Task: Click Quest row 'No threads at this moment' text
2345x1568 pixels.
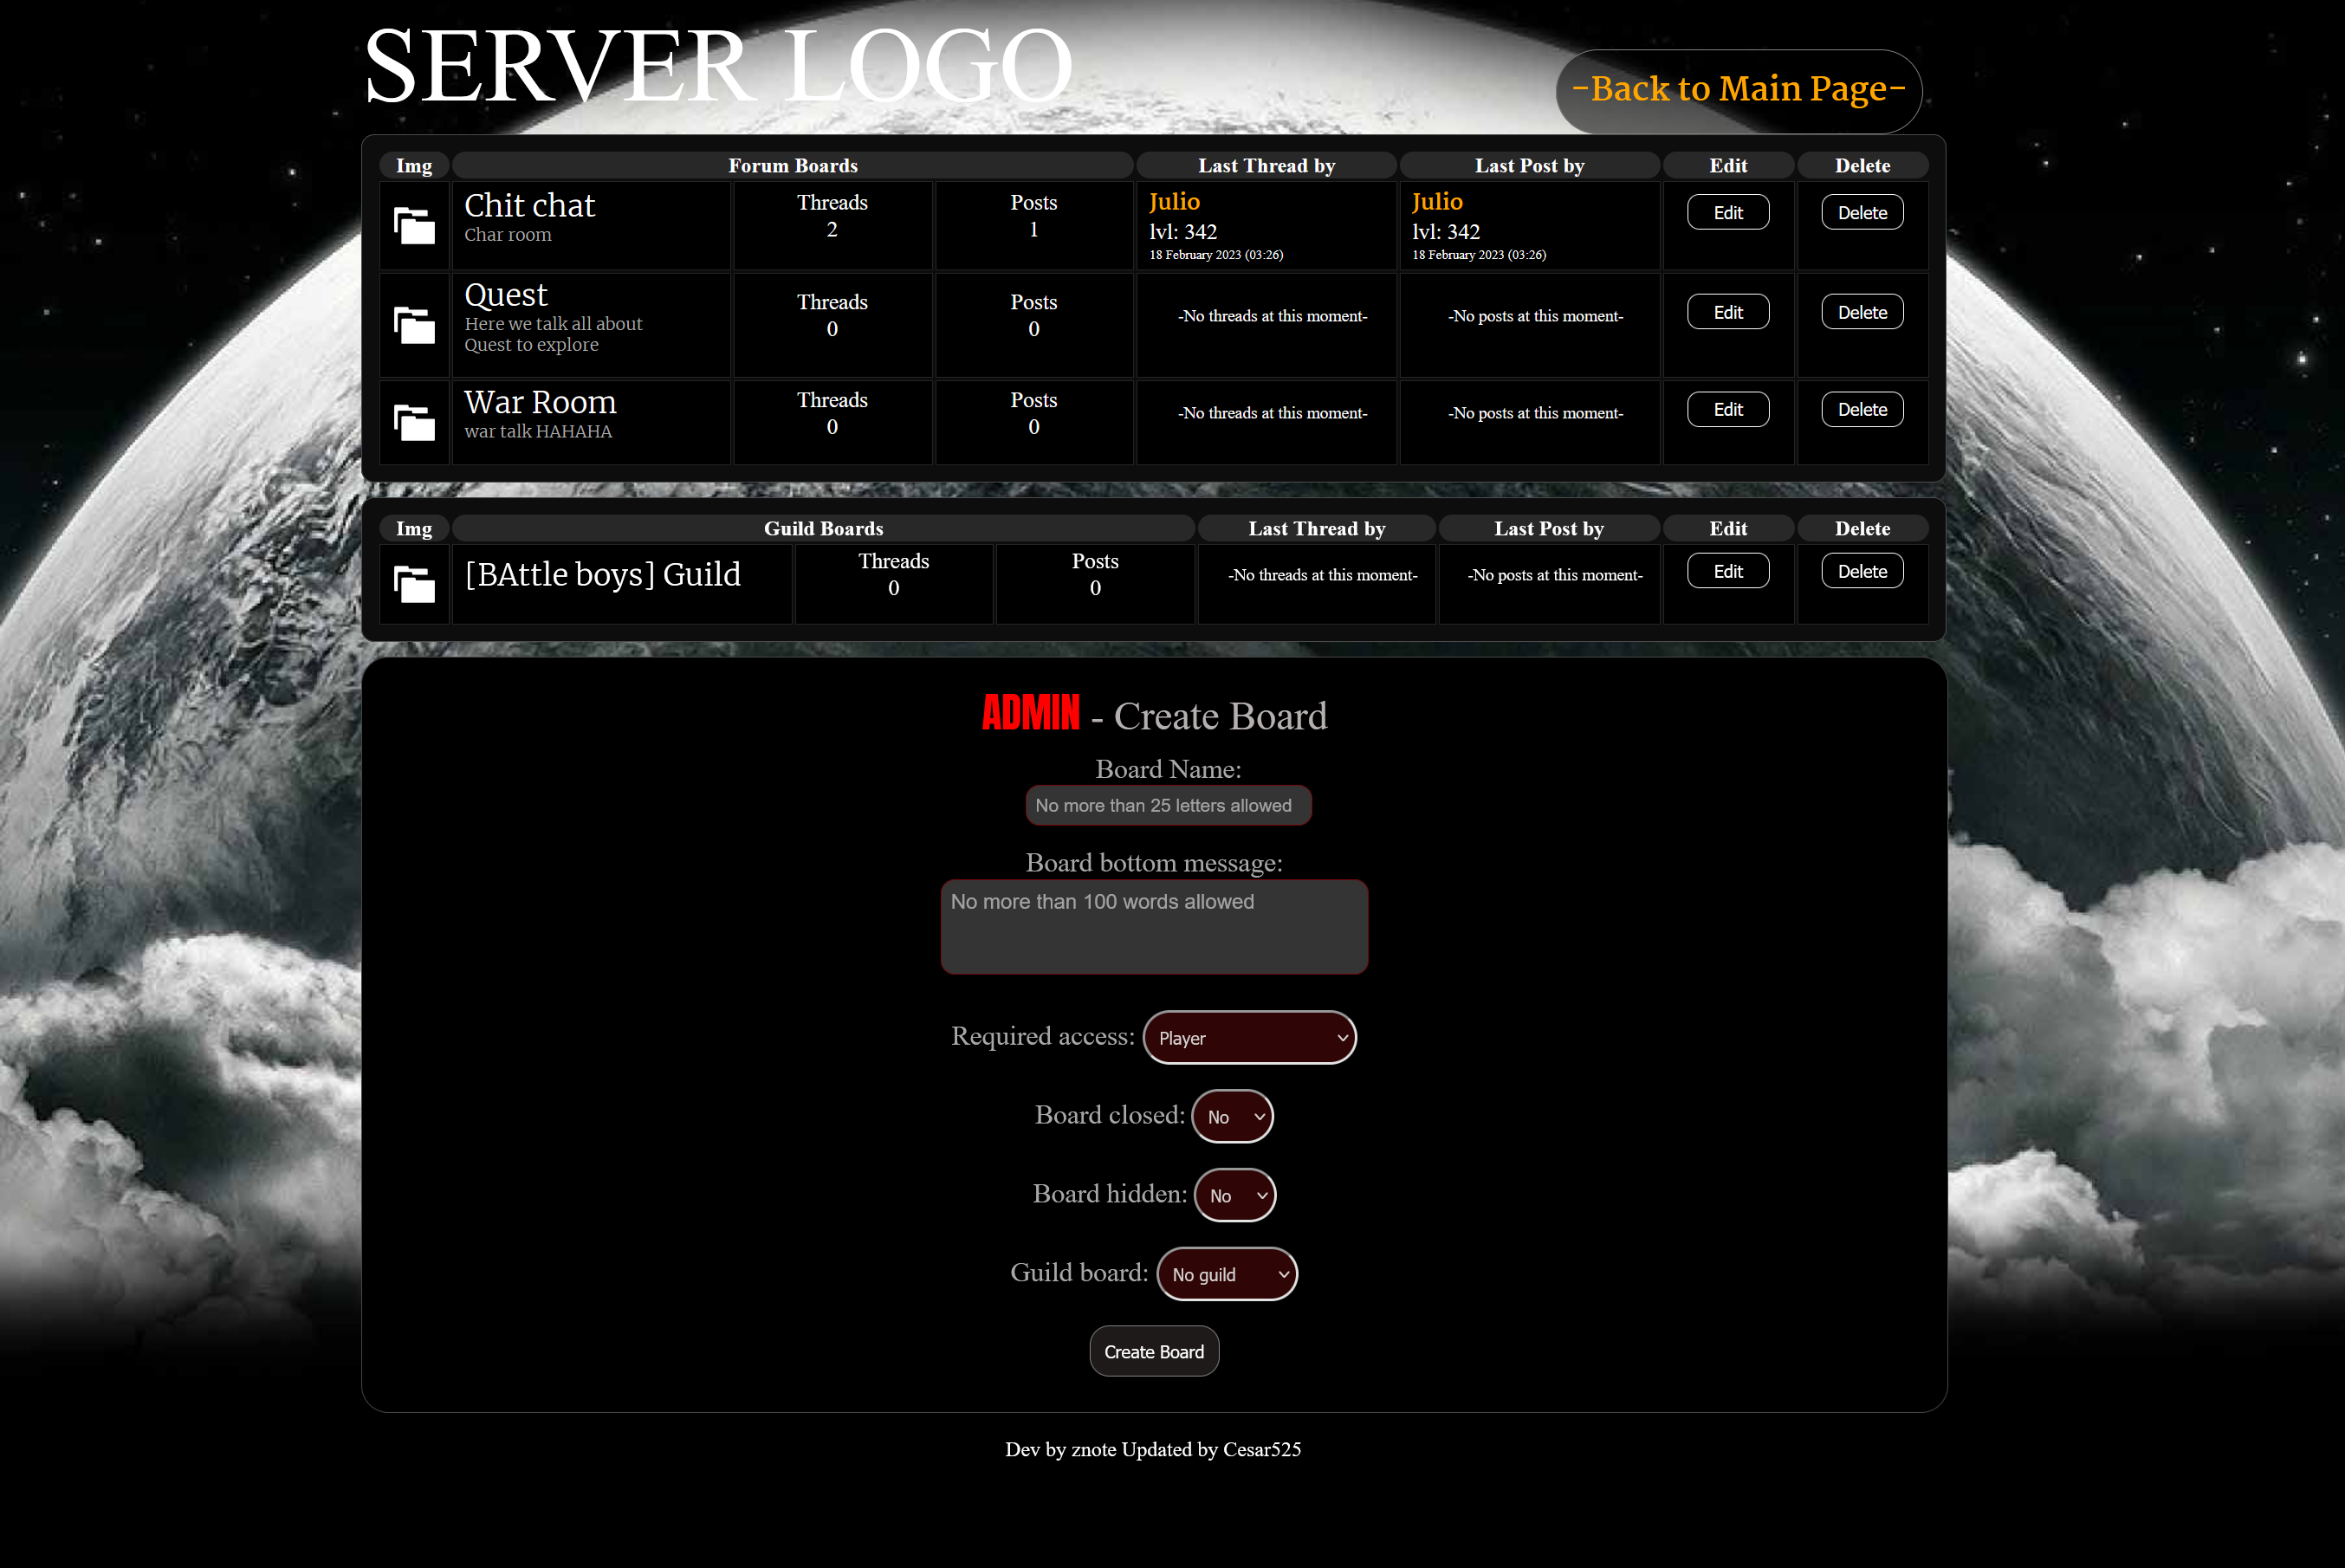Action: 1272,316
